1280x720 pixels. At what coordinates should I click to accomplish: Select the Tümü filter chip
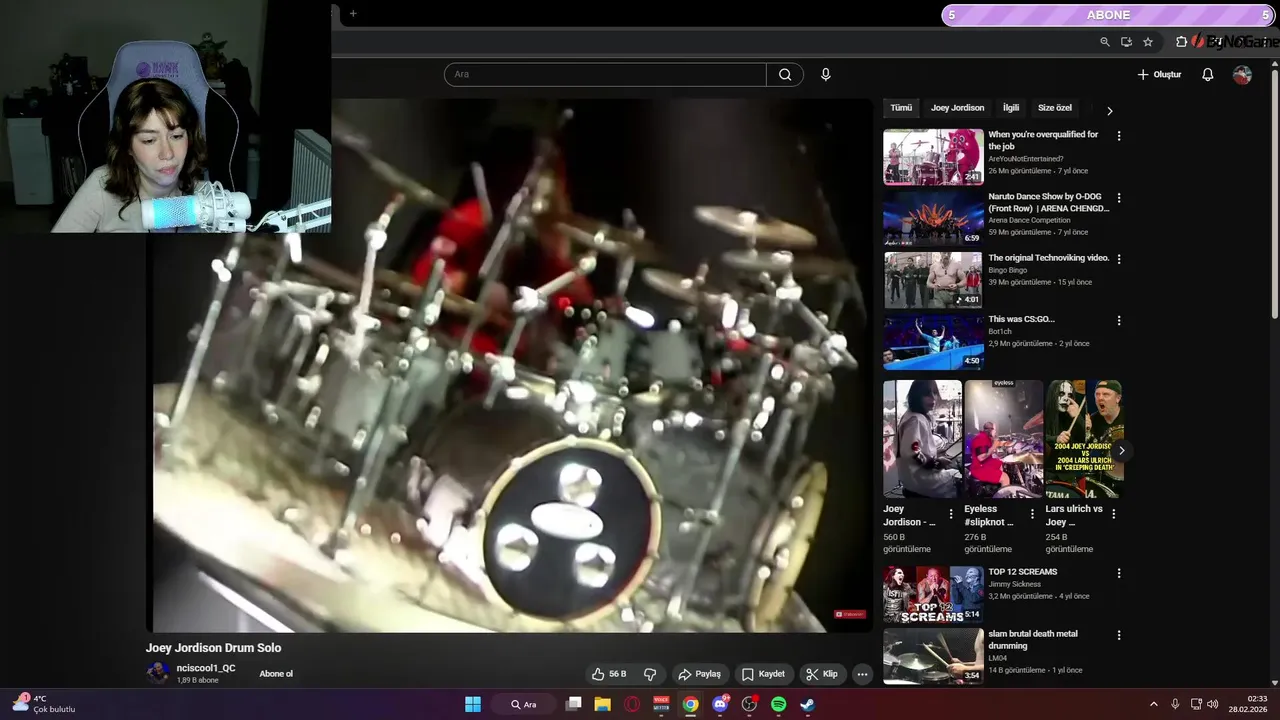[901, 108]
